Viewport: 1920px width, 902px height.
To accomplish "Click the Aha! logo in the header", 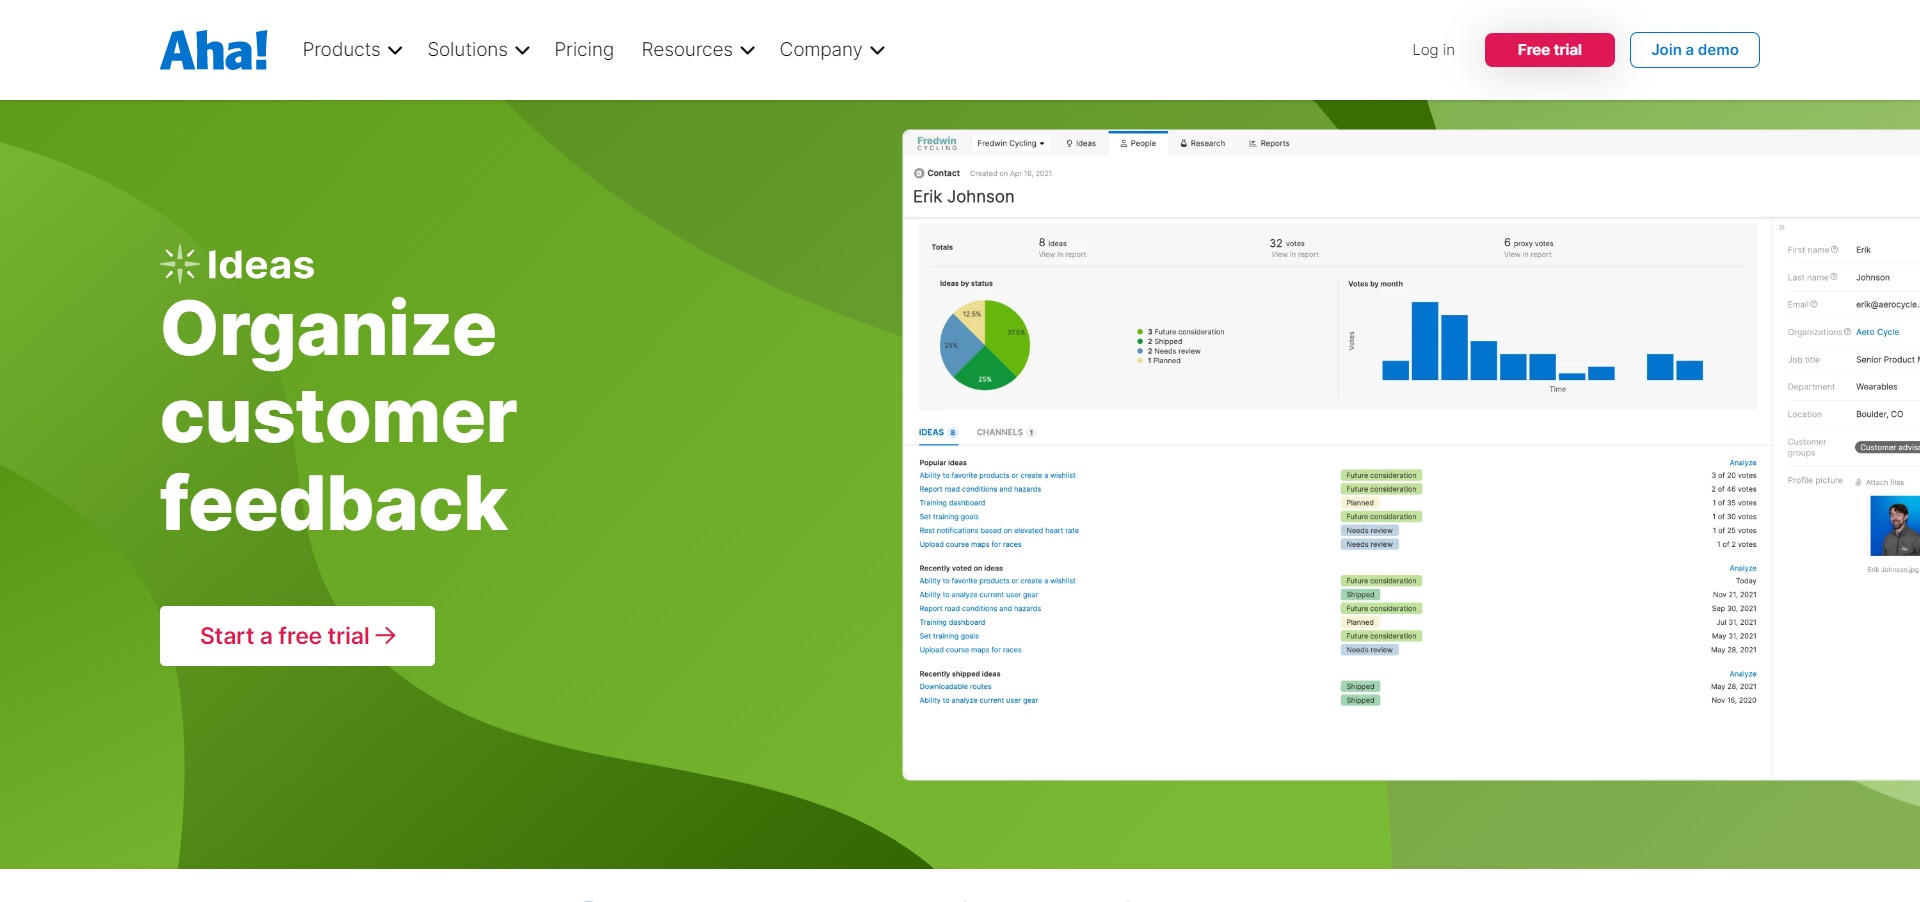I will [x=213, y=49].
